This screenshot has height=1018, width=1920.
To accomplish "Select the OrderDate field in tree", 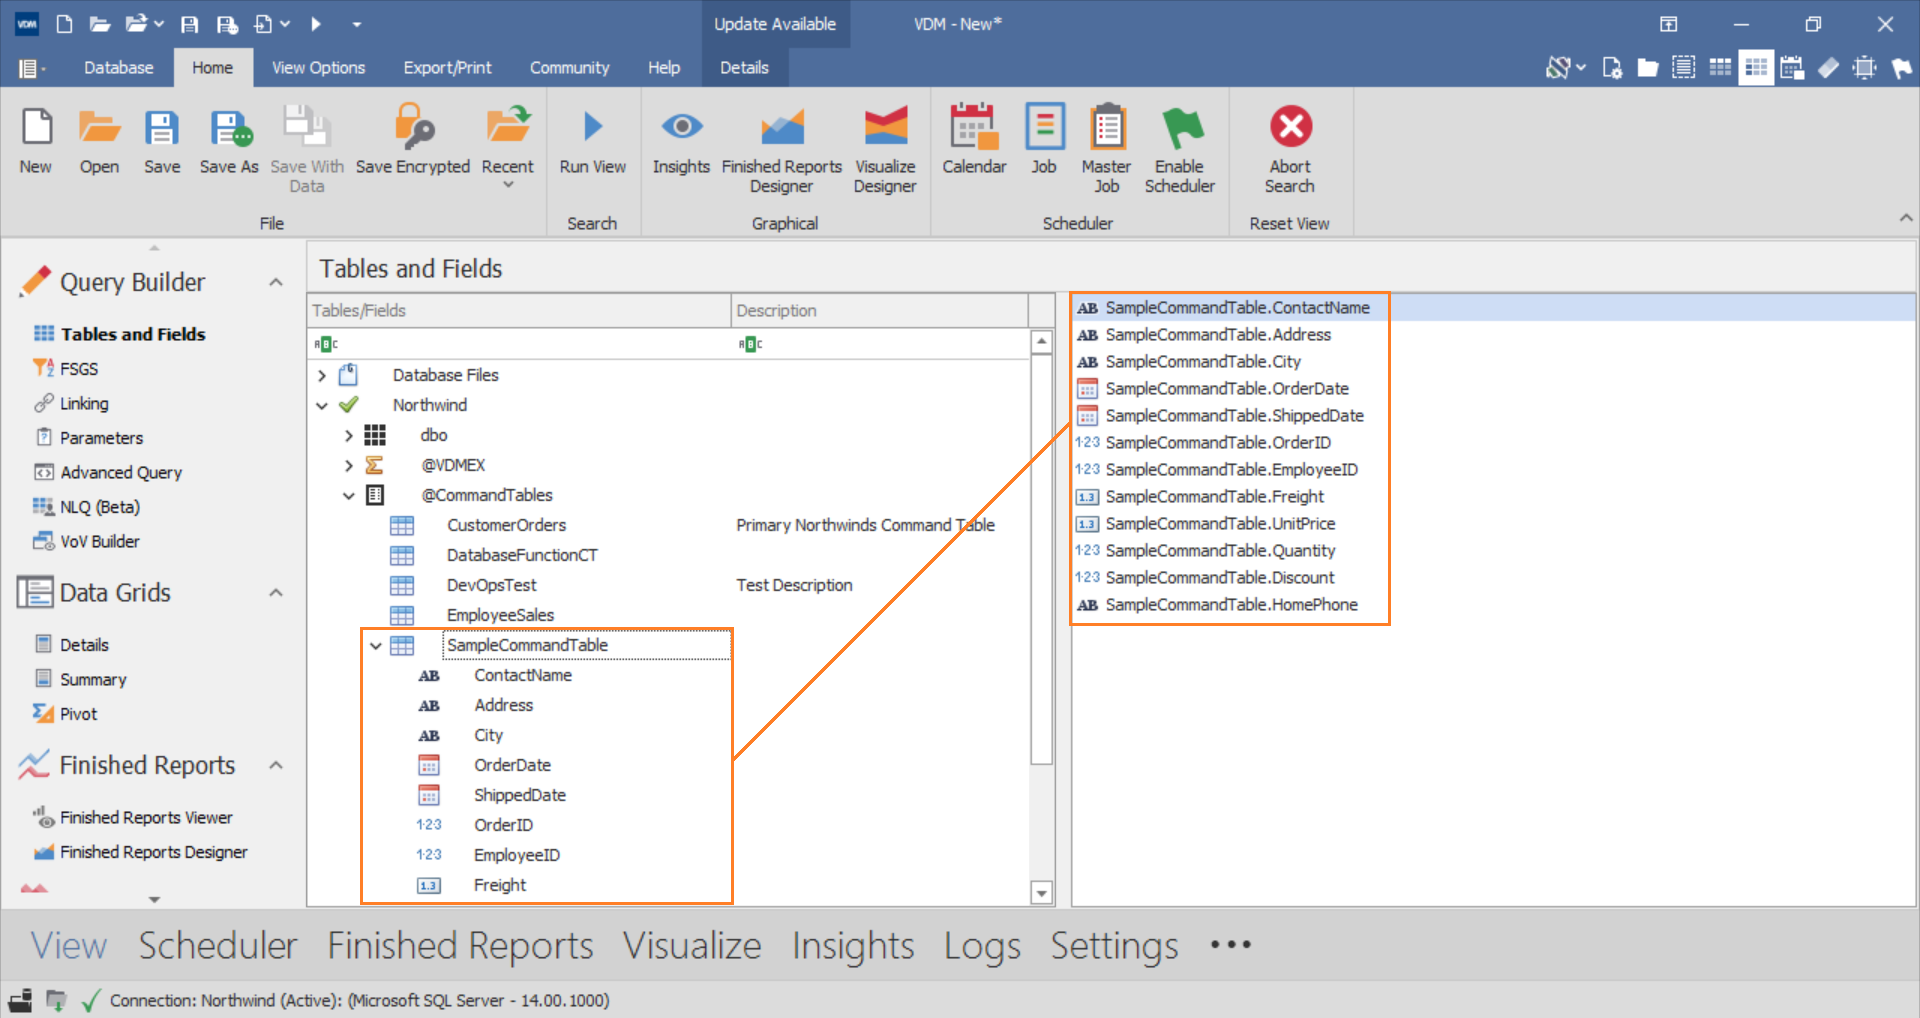I will (512, 765).
